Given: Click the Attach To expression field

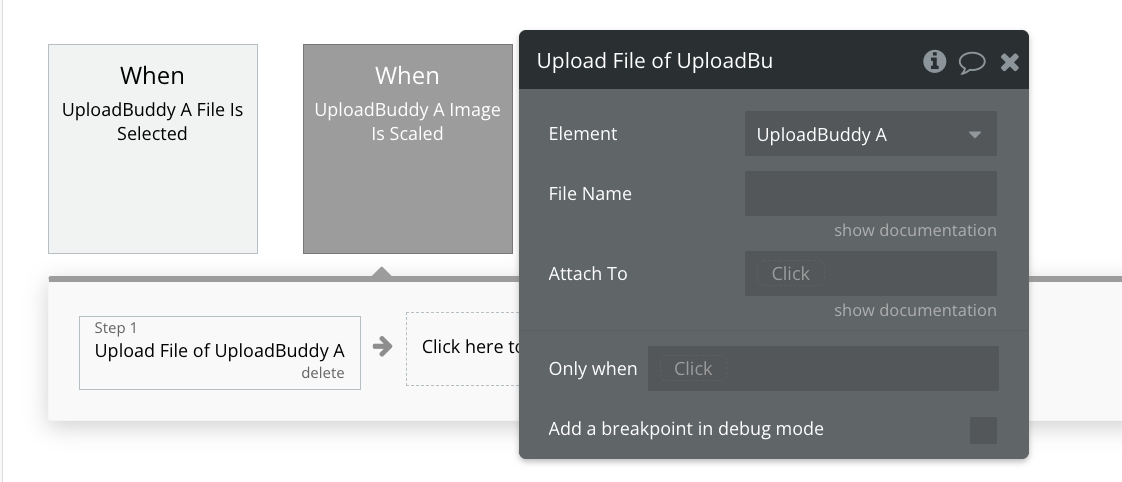Looking at the screenshot, I should (x=870, y=273).
